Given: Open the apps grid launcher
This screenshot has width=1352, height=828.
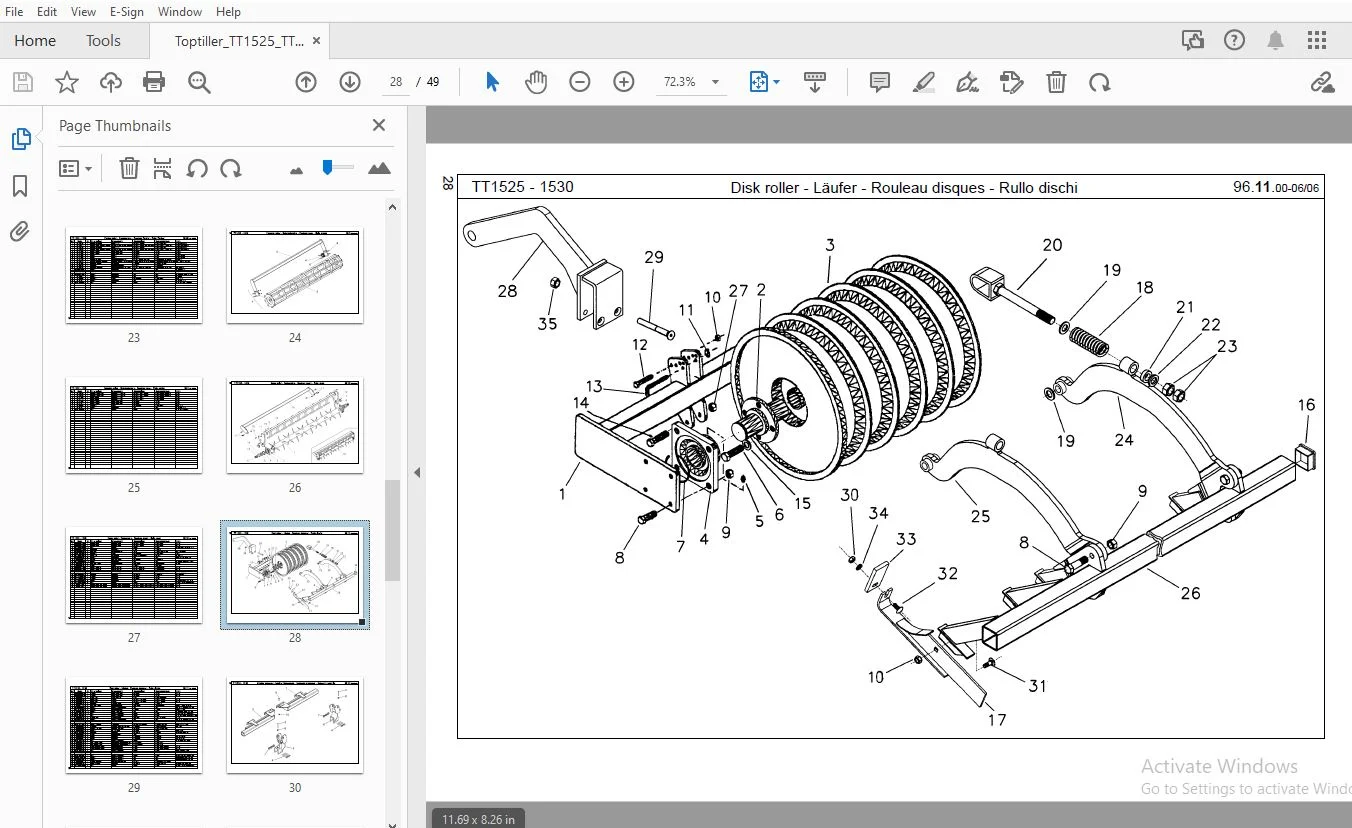Looking at the screenshot, I should point(1317,40).
